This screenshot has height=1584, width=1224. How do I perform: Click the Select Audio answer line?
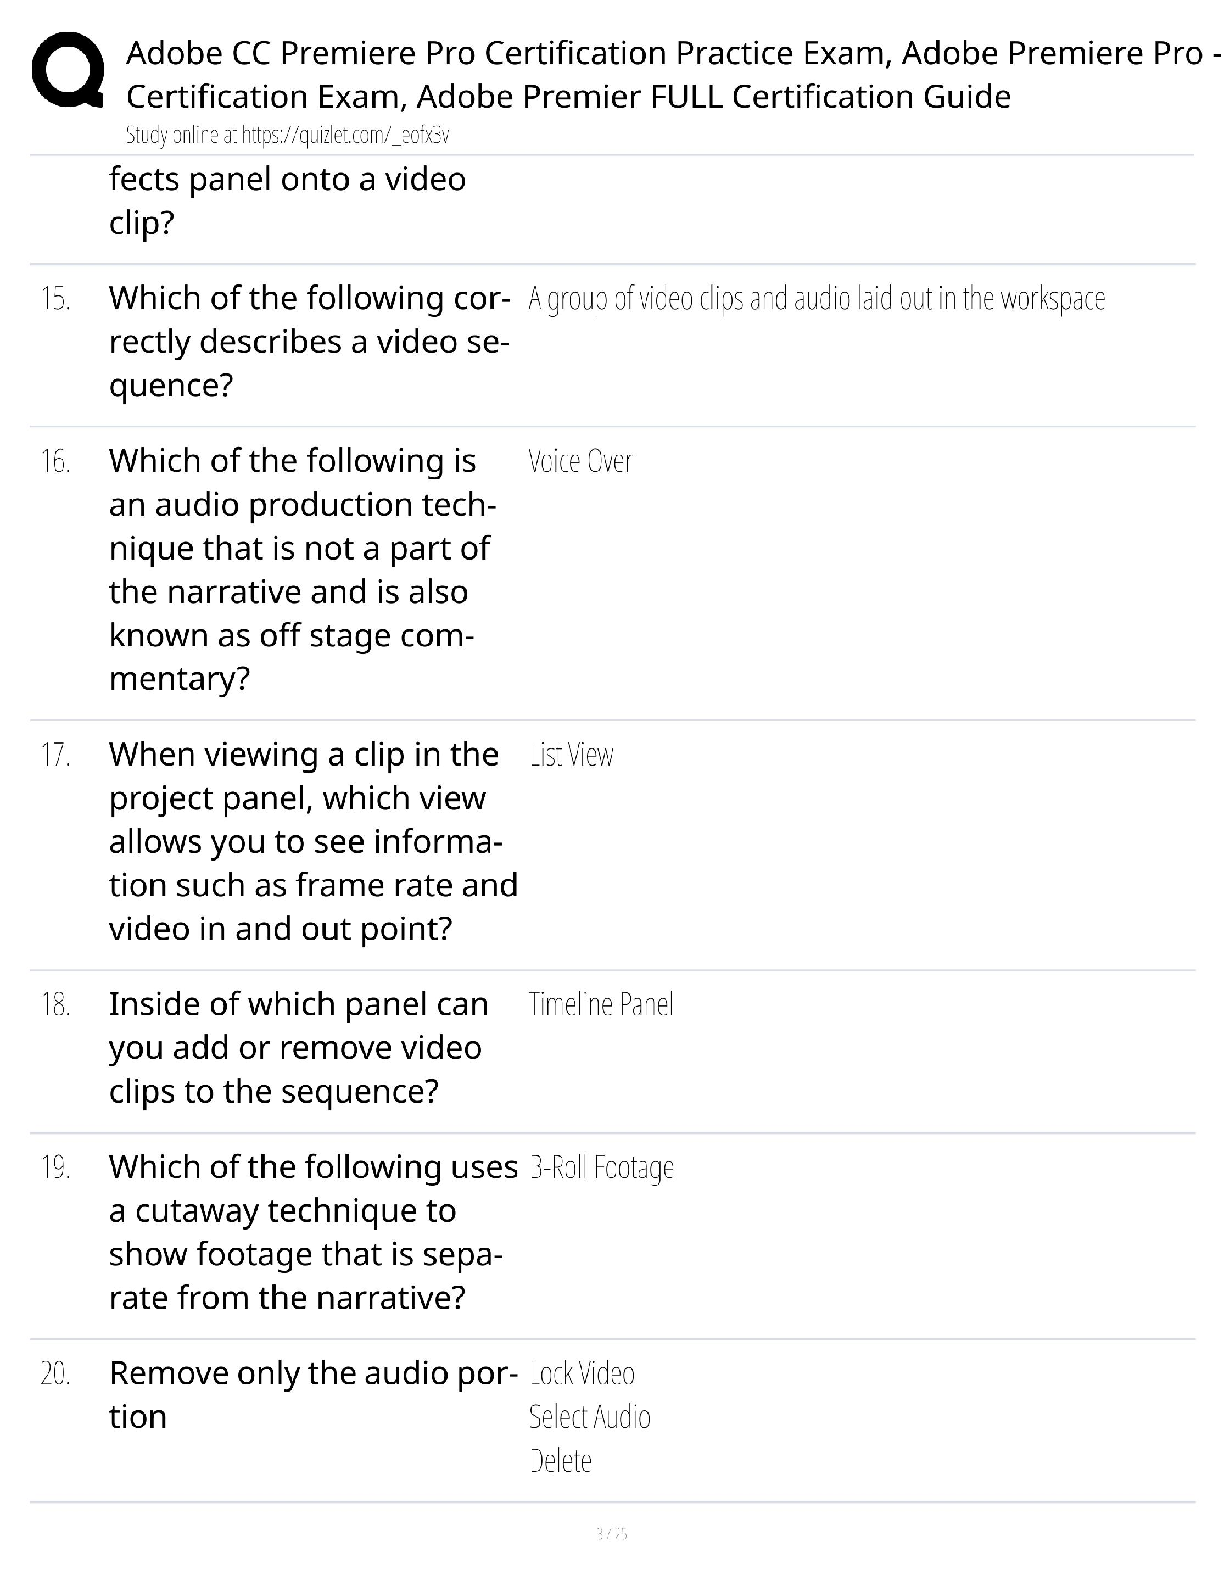pyautogui.click(x=589, y=1417)
